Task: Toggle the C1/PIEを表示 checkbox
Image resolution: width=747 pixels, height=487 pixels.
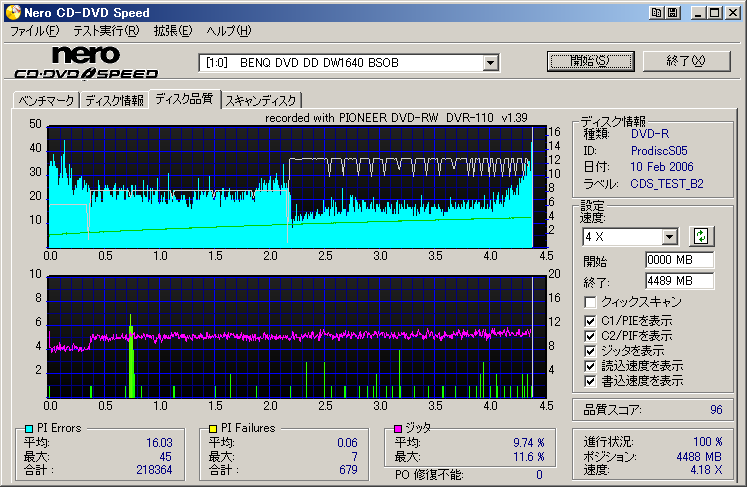Action: [x=590, y=321]
